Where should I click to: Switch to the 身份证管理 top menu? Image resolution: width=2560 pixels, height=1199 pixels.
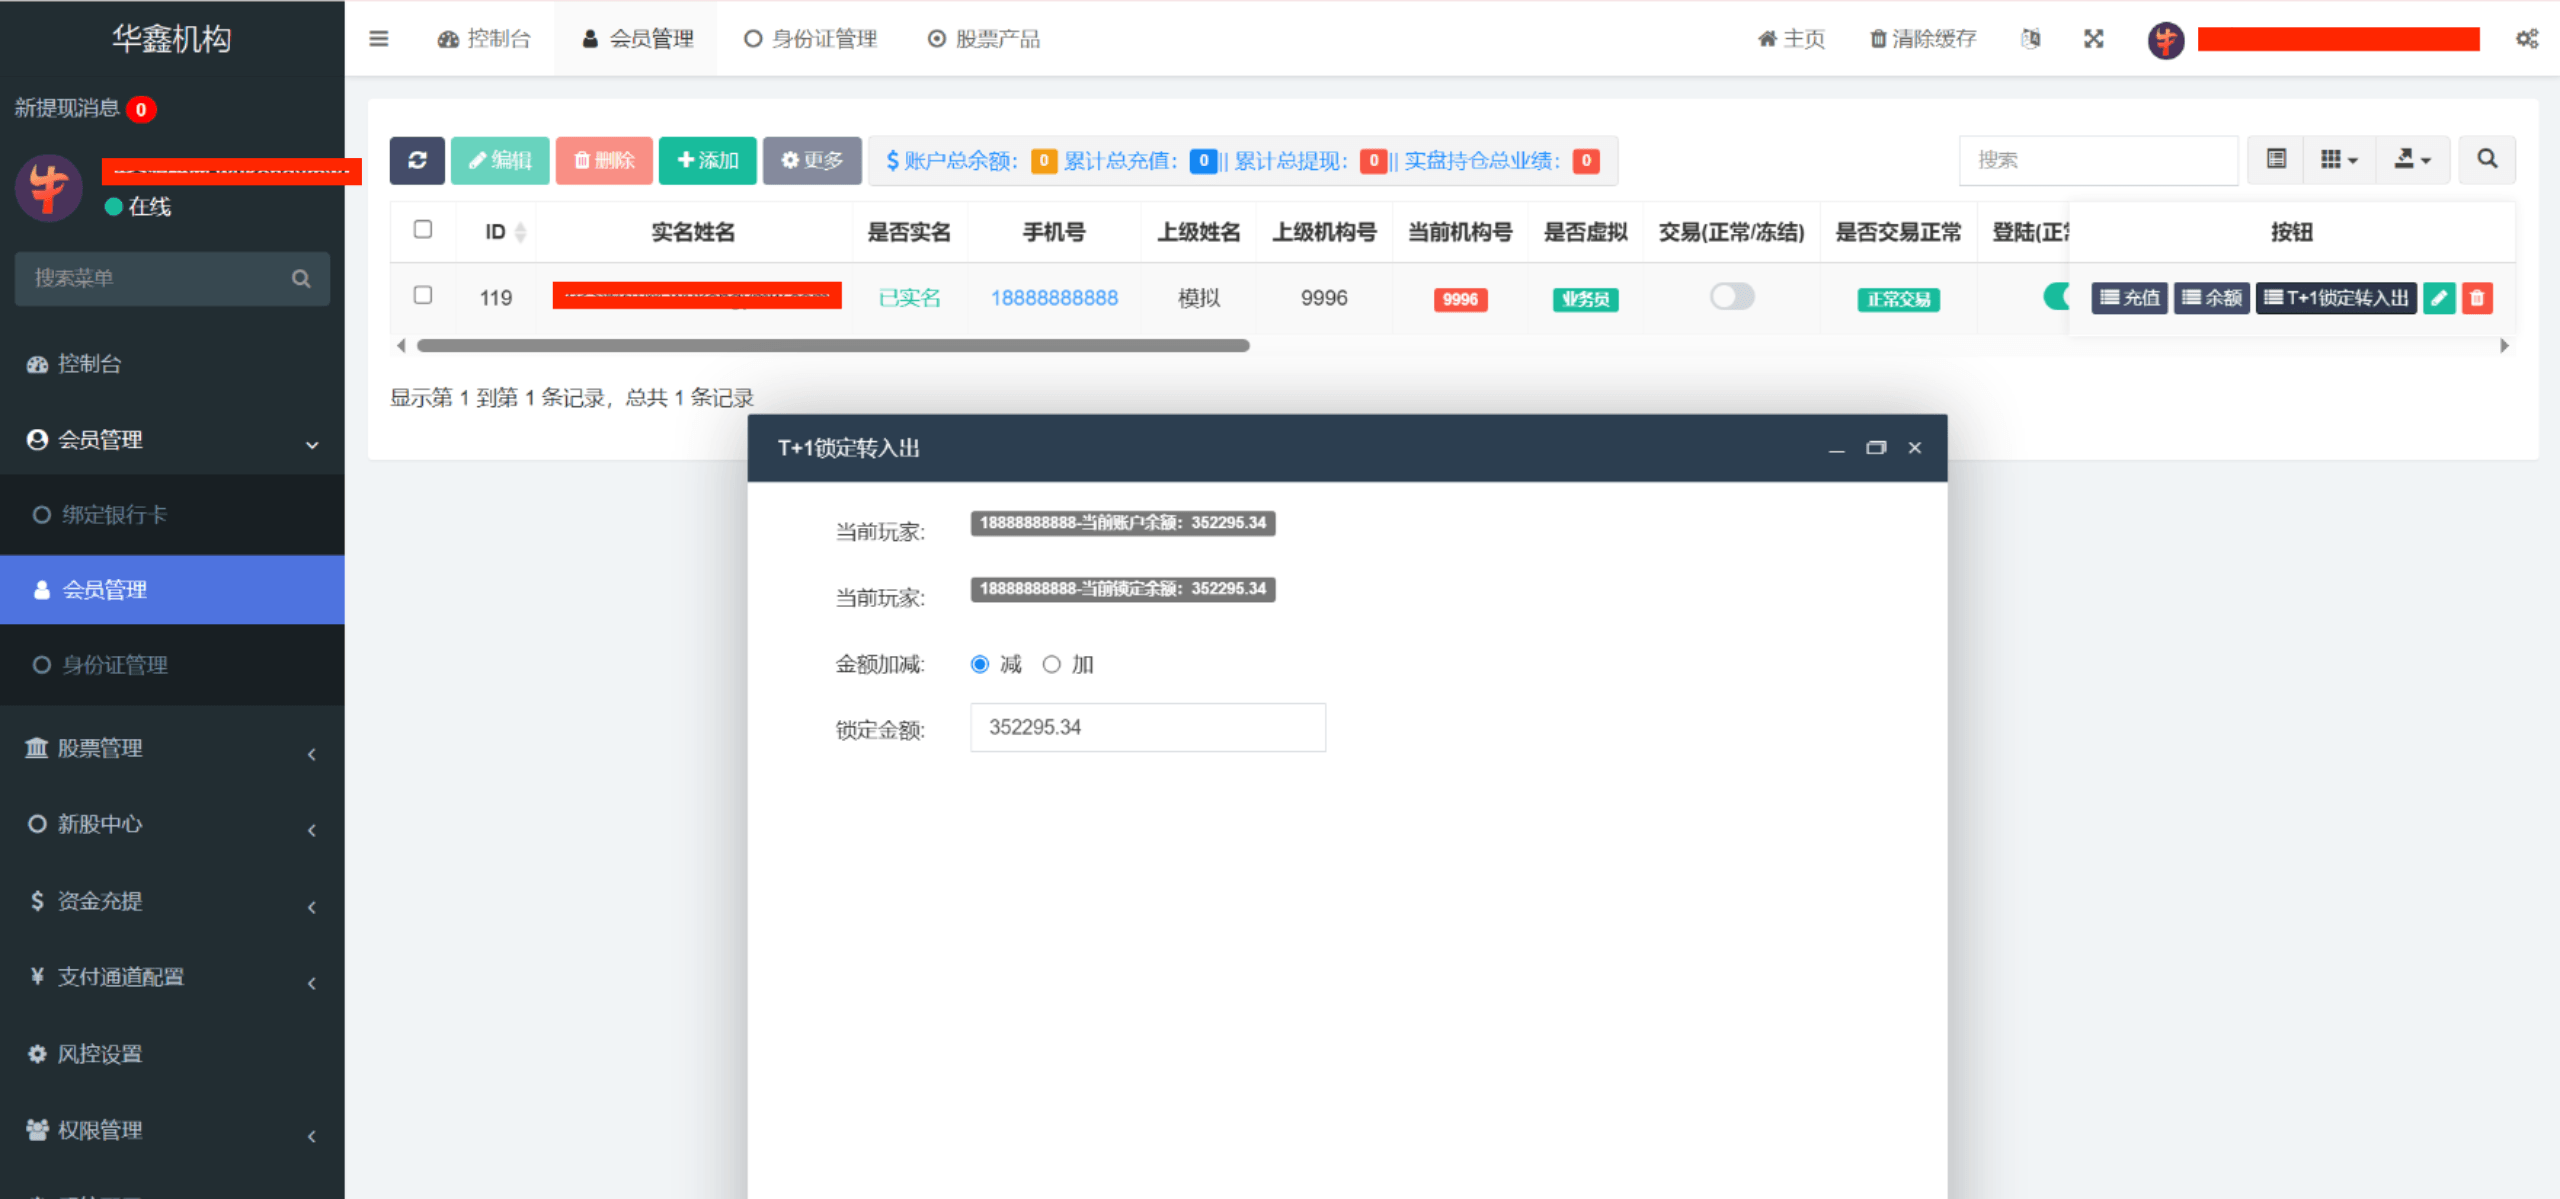[x=810, y=38]
